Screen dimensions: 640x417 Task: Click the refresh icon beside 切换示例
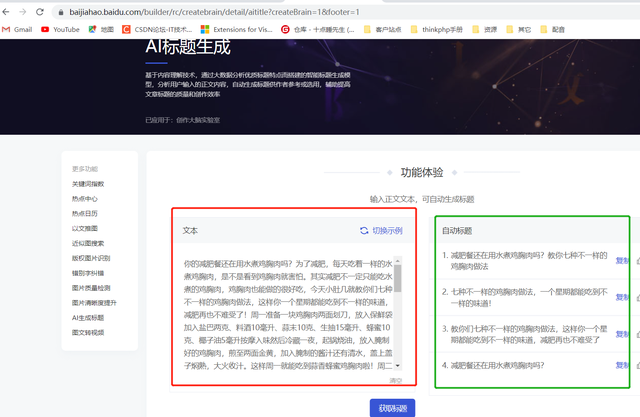364,231
